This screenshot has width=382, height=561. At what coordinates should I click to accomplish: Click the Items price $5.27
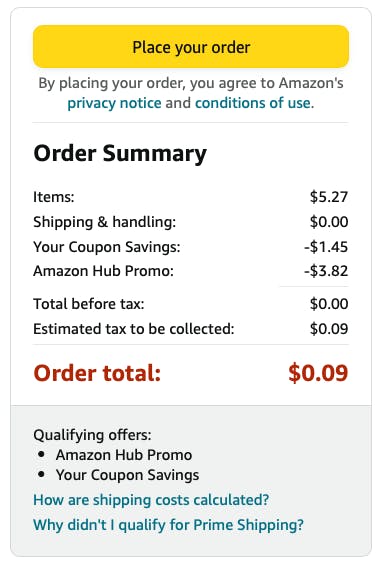tap(329, 197)
